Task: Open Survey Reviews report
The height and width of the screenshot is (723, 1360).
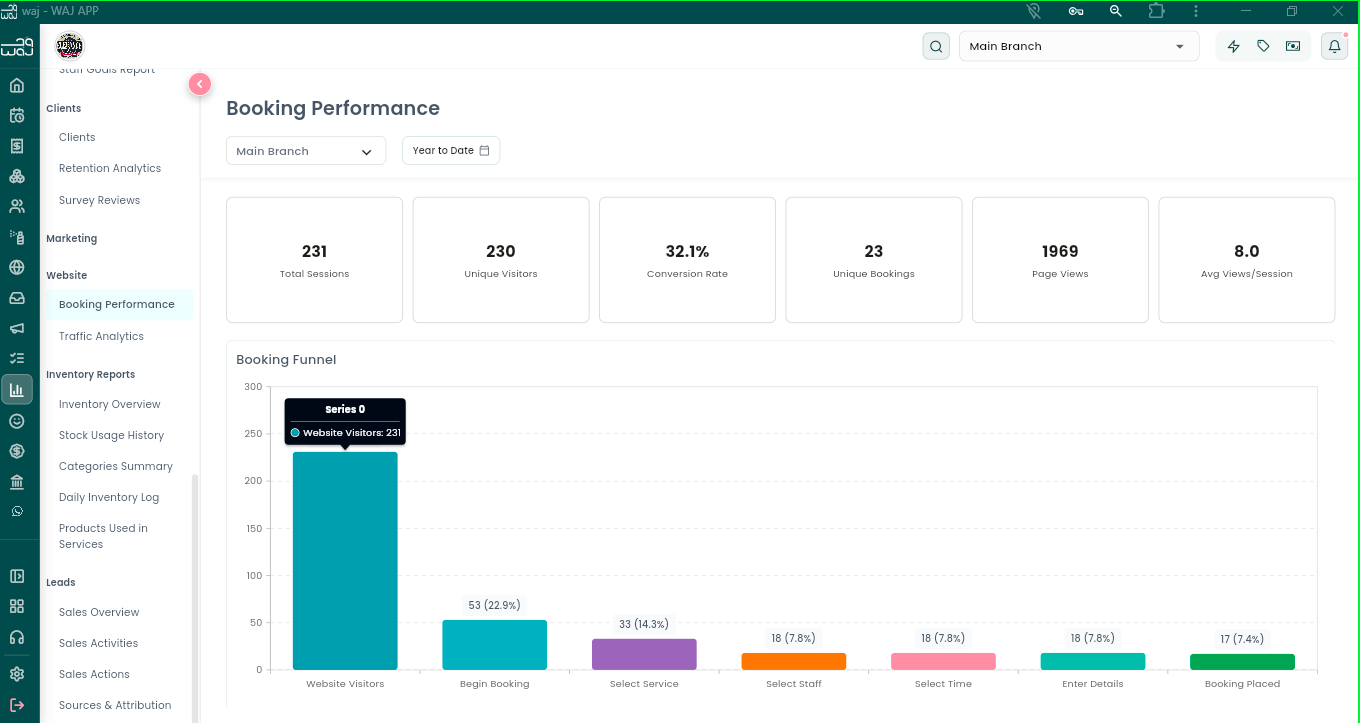Action: 100,200
